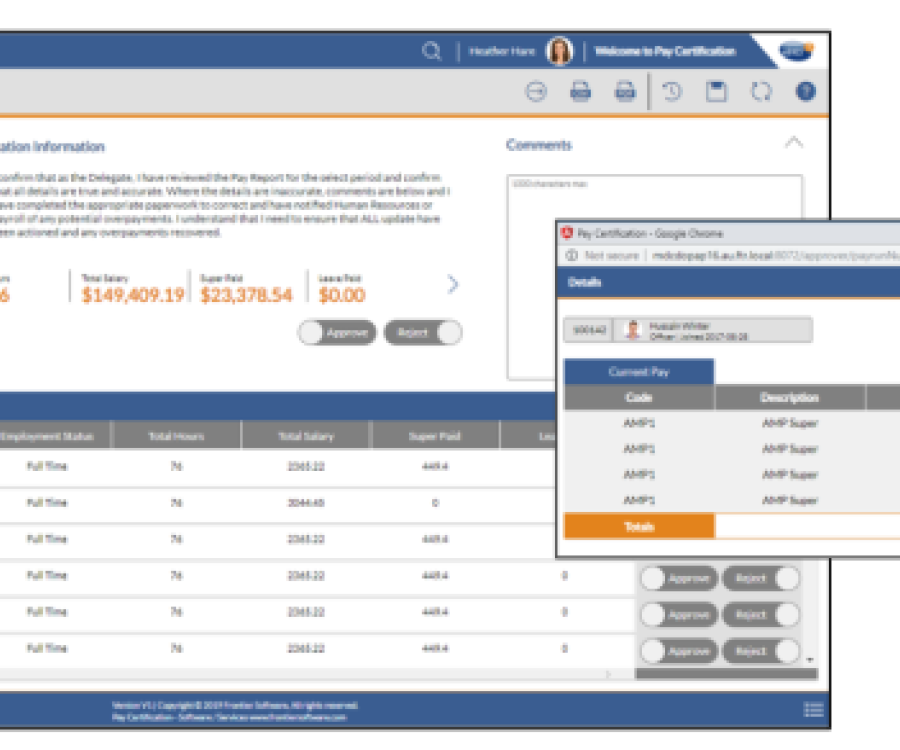Open the search with the magnifier icon
Screen dimensions: 900x750
point(432,50)
